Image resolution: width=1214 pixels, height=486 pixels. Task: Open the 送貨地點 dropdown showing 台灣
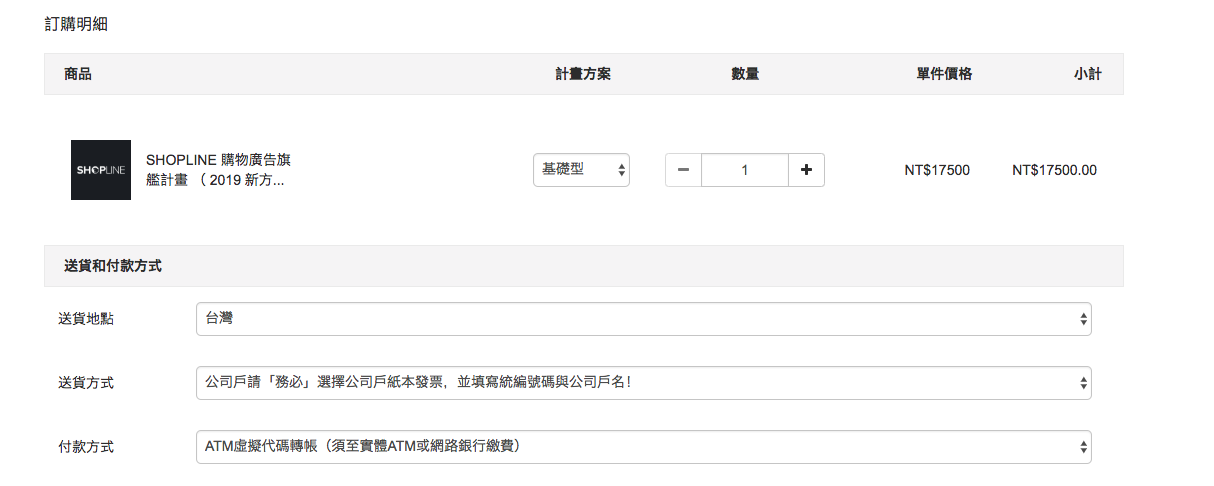(644, 319)
